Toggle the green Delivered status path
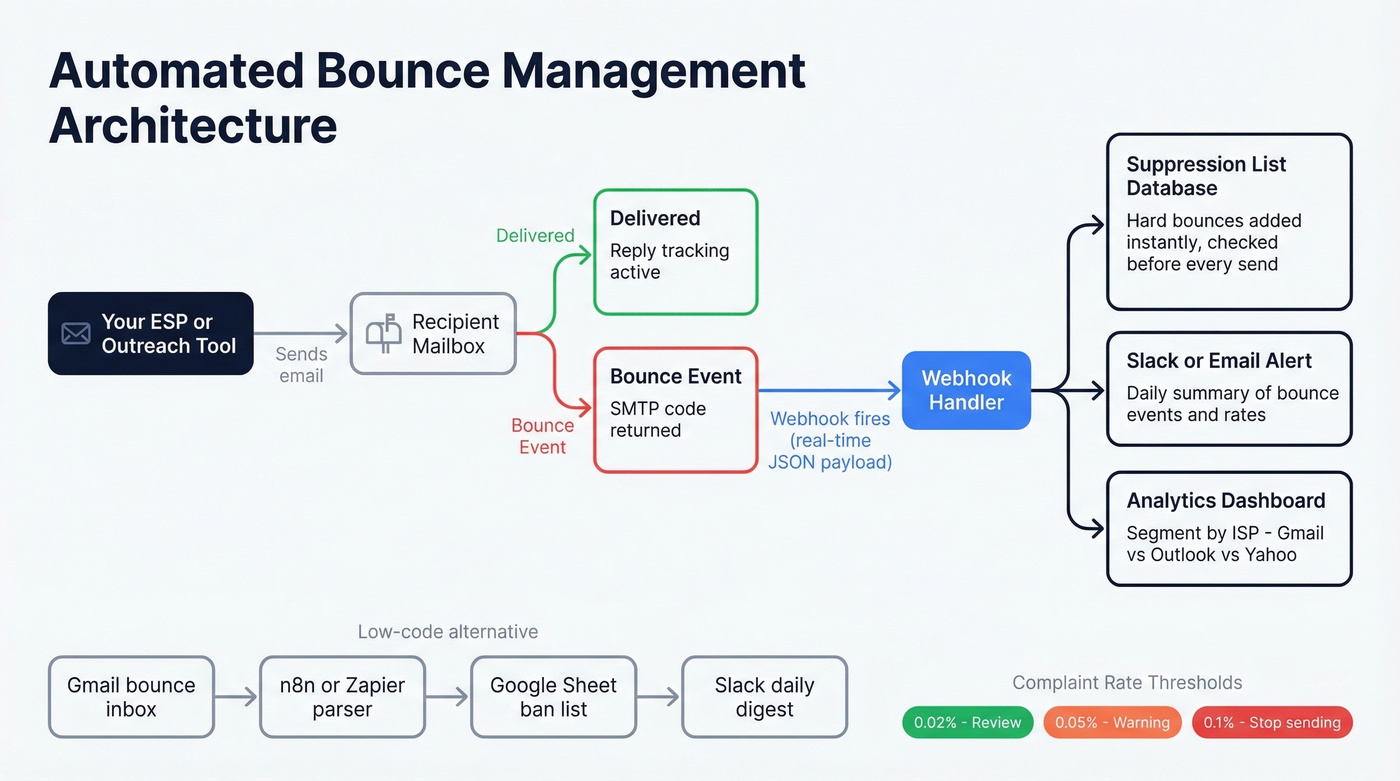This screenshot has width=1400, height=781. point(535,235)
